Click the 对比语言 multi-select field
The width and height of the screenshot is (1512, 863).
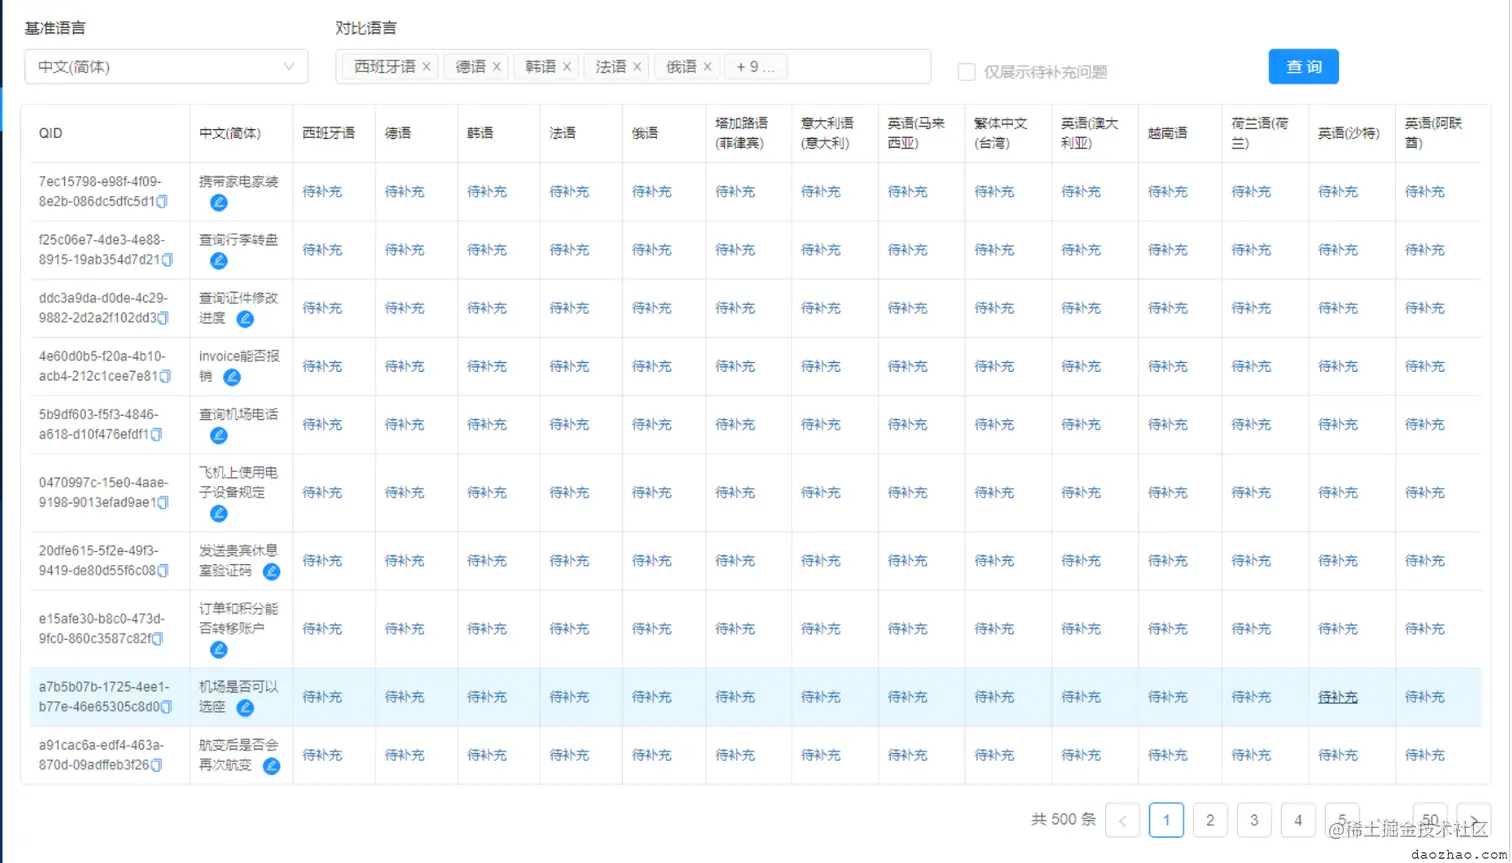tap(633, 67)
